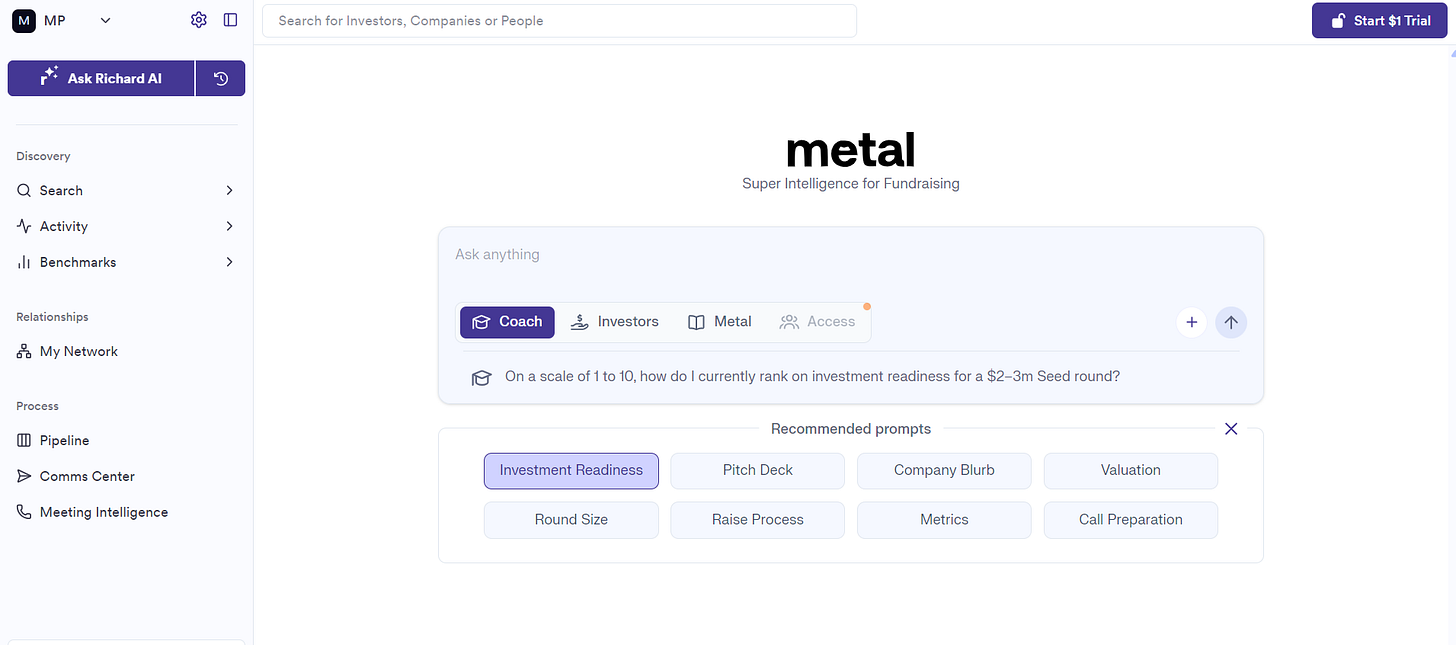The image size is (1456, 645).
Task: Open Benchmarks in the sidebar
Action: pos(77,262)
